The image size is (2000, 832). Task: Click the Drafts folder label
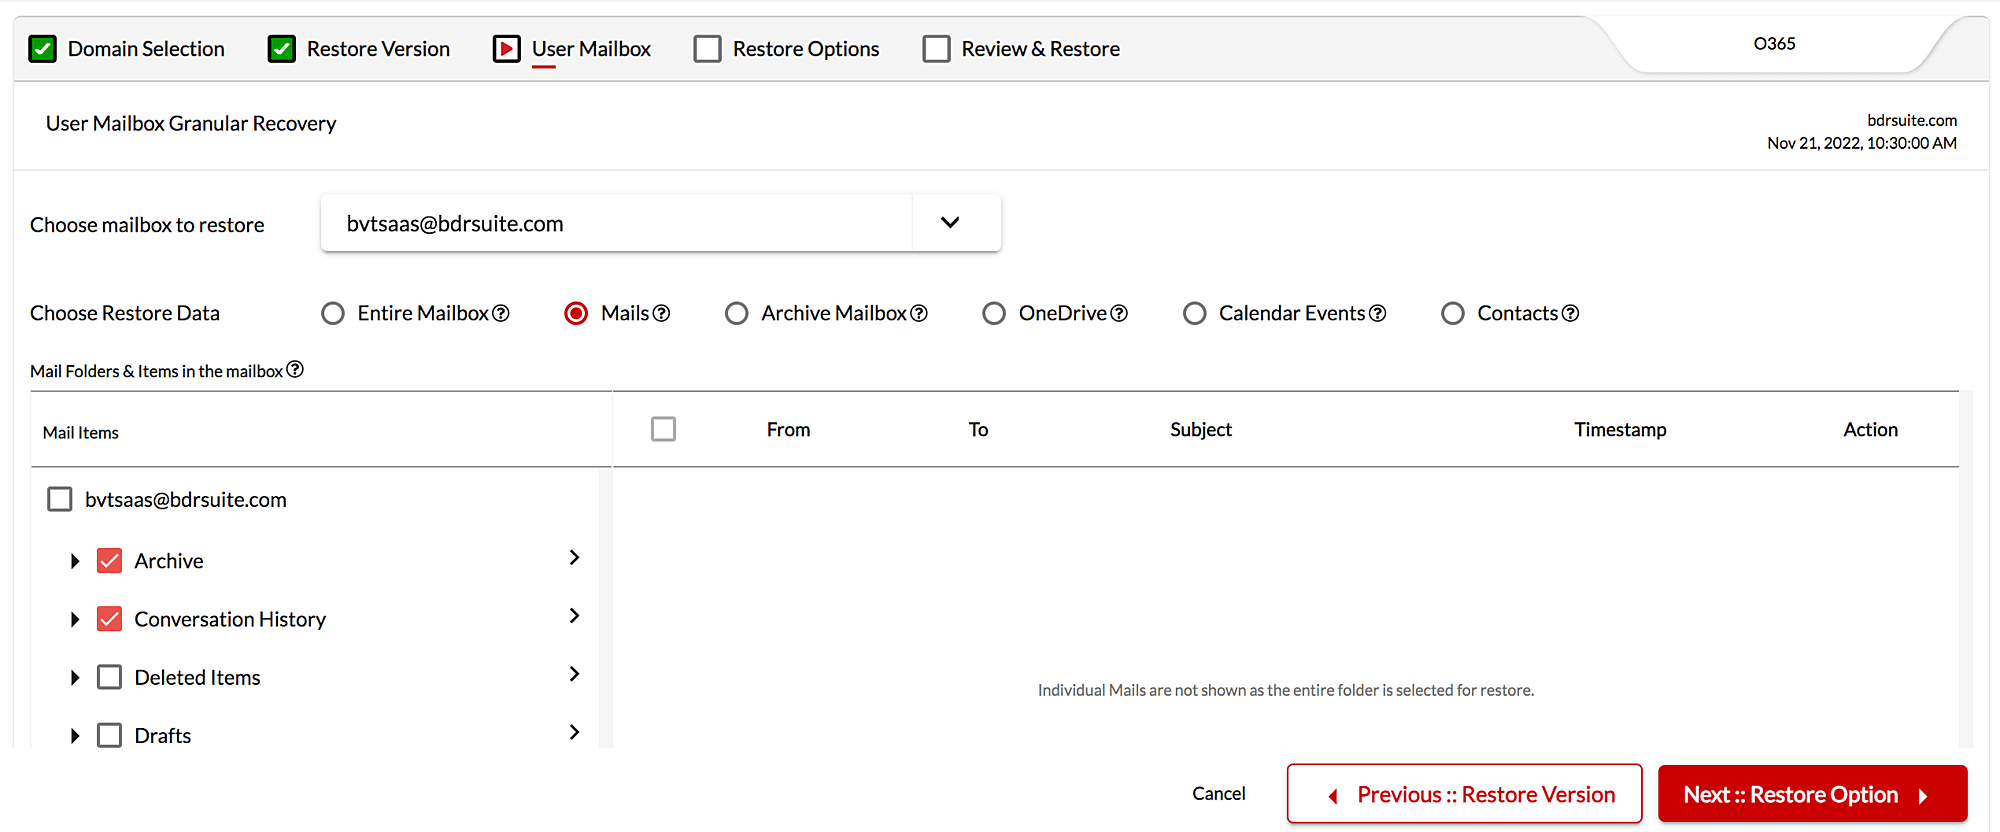pyautogui.click(x=163, y=735)
